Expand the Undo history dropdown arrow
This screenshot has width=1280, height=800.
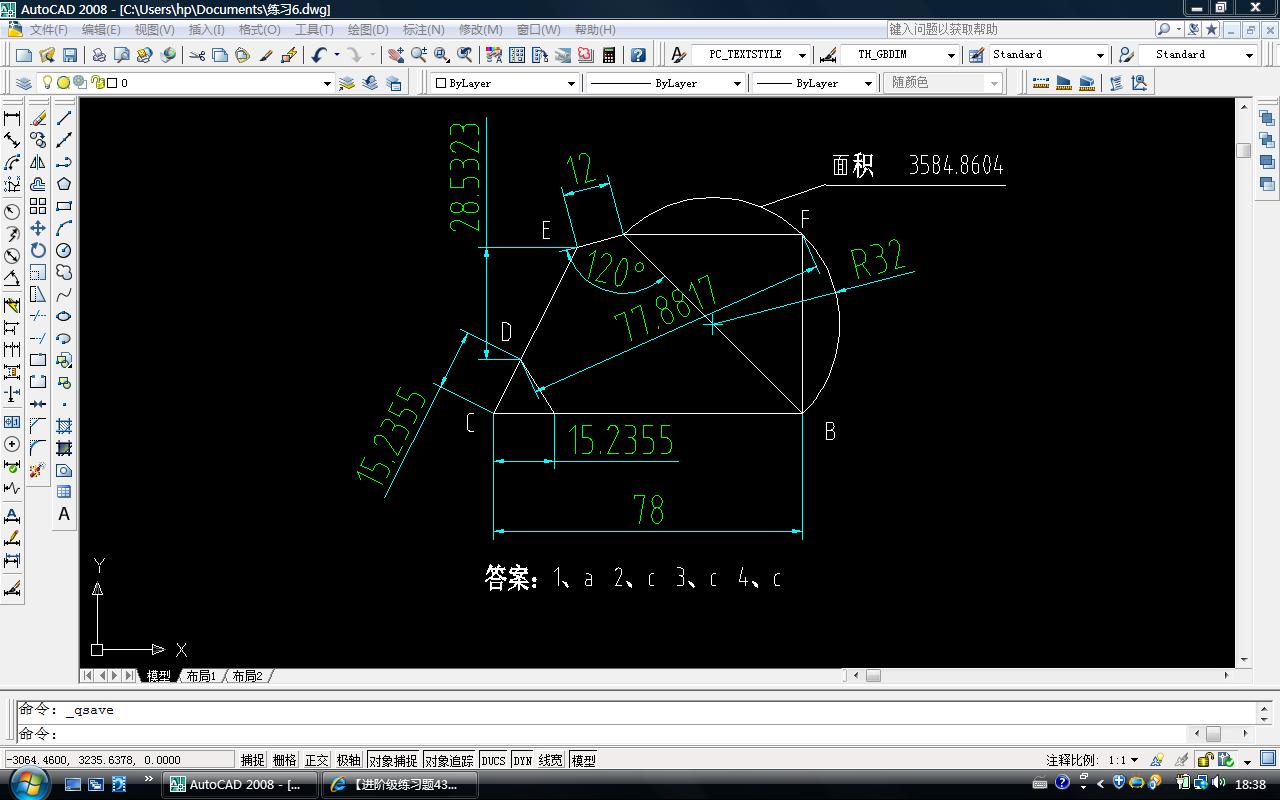[336, 55]
